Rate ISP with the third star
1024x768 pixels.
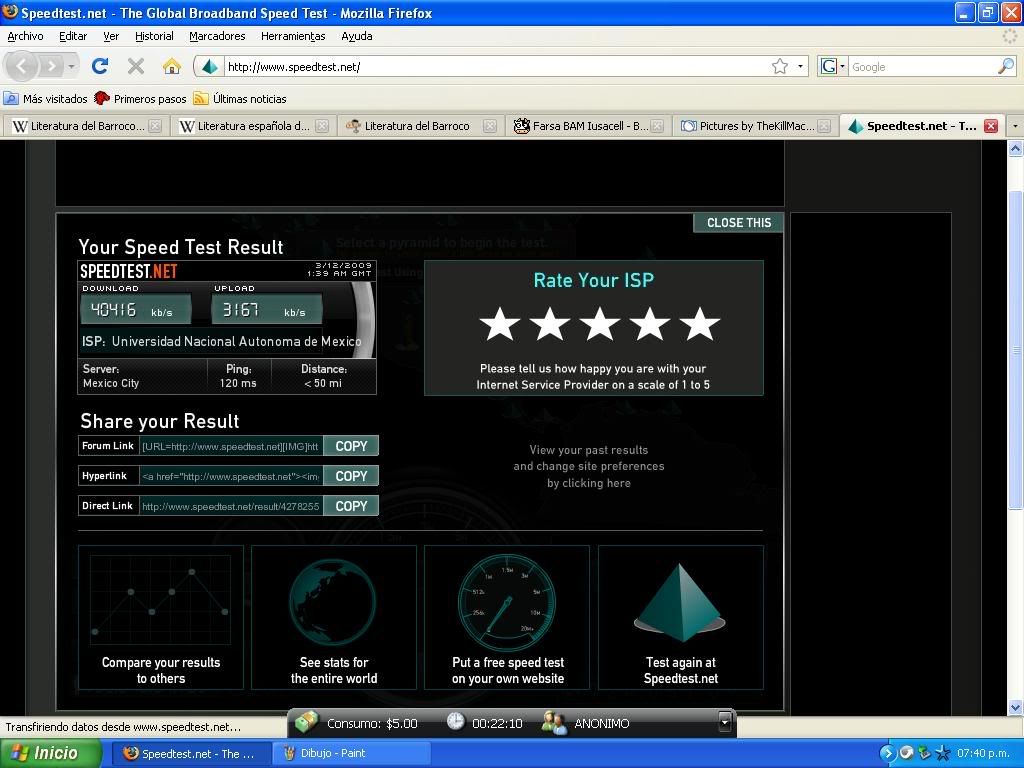coord(600,323)
